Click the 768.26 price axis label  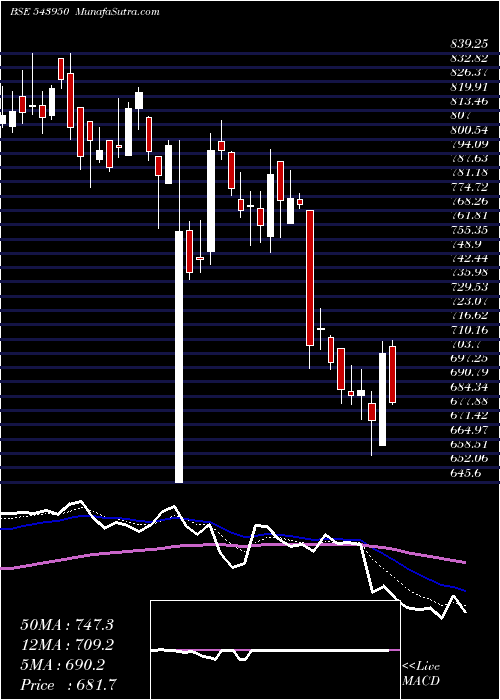[x=469, y=201]
